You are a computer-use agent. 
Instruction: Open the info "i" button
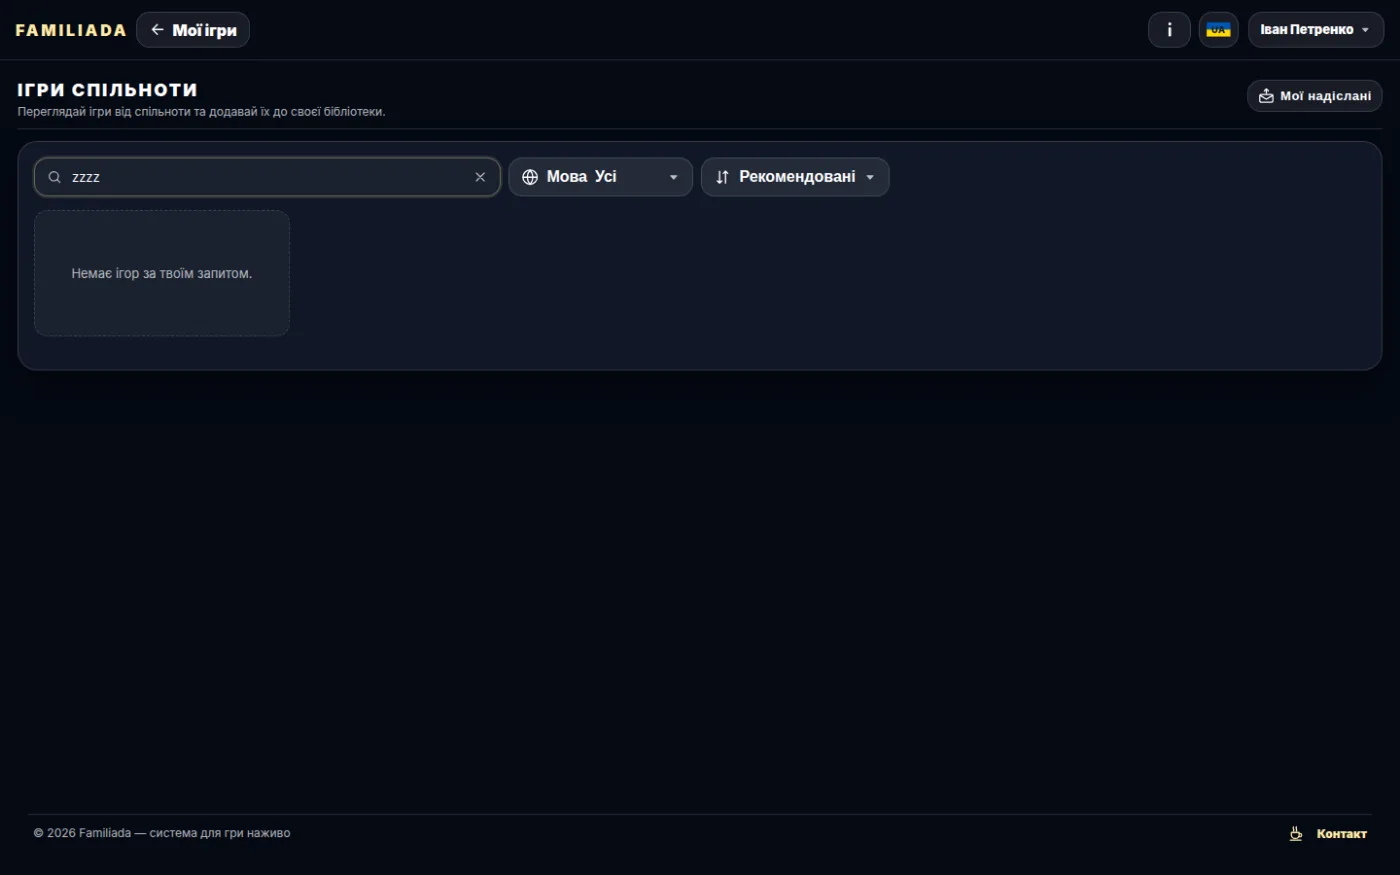click(x=1169, y=30)
